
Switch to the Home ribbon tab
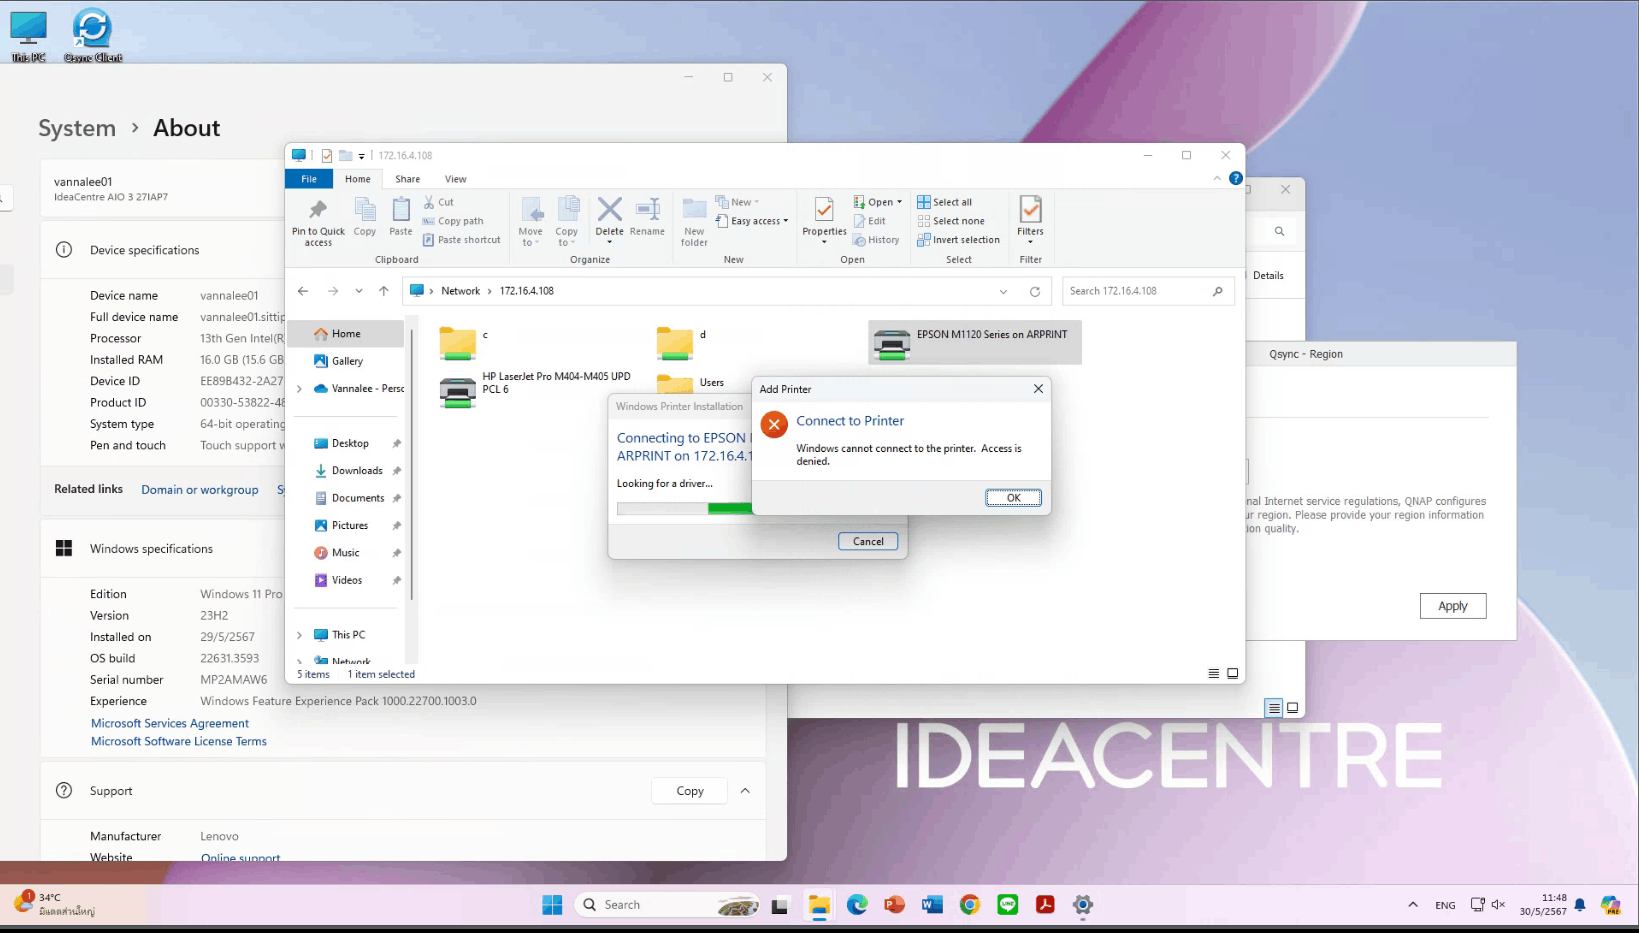pyautogui.click(x=358, y=179)
